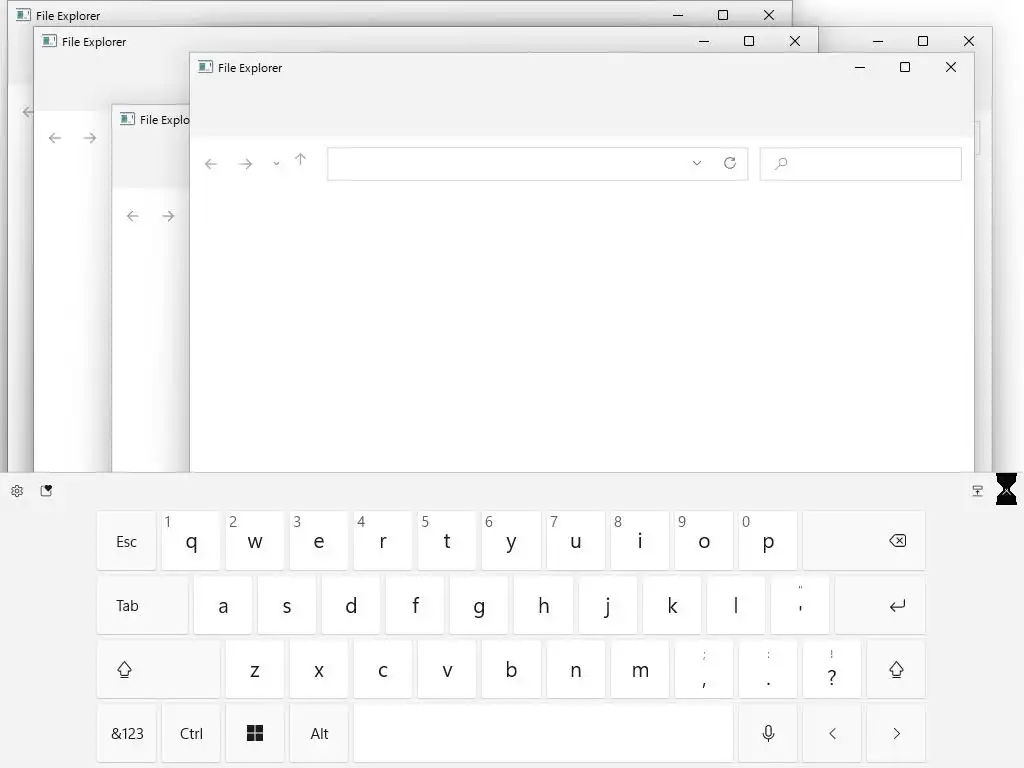The image size is (1024, 768).
Task: Click Forward arrow in second File Explorer window
Action: (x=90, y=138)
